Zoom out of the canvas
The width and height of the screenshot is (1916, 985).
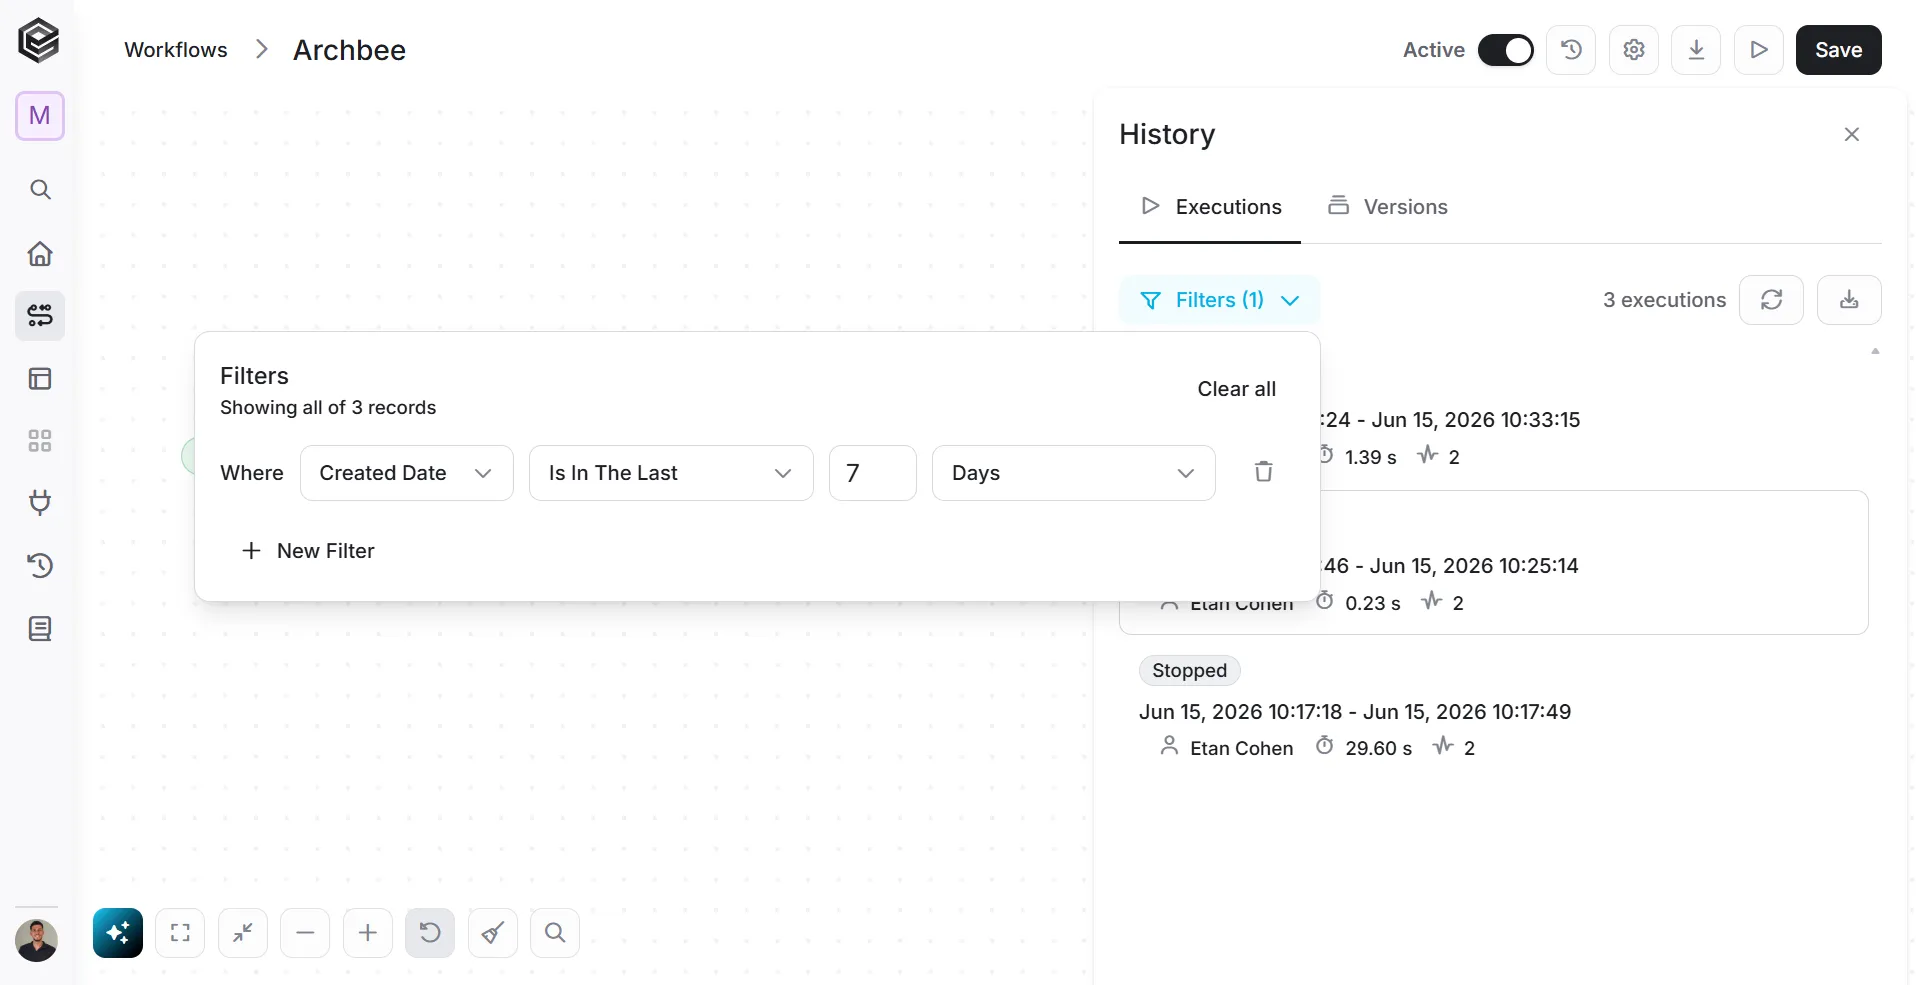click(x=305, y=933)
